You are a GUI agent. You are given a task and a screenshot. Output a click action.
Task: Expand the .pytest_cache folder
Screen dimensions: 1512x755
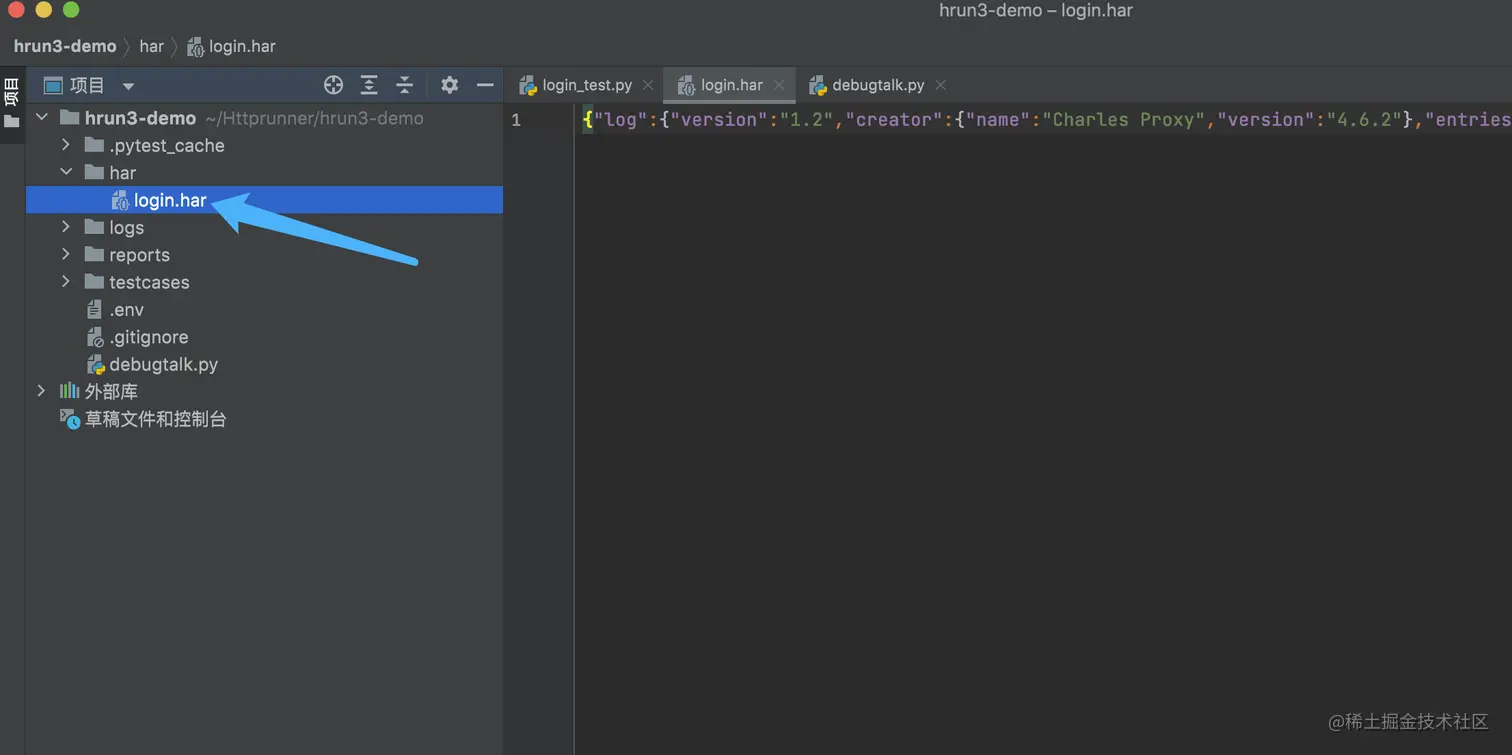(x=66, y=145)
